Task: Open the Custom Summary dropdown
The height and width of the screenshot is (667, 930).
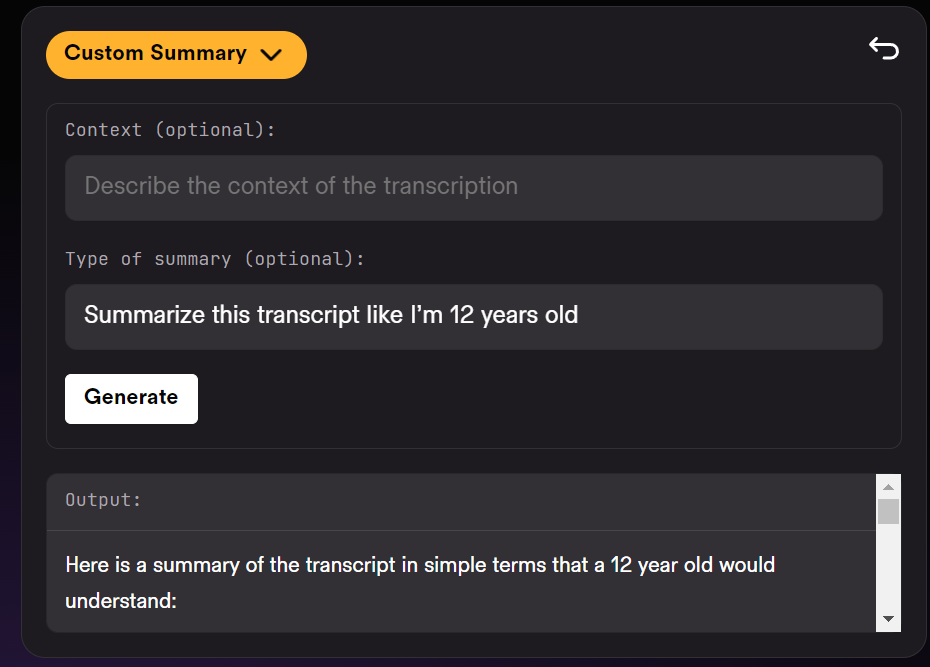Action: pyautogui.click(x=176, y=54)
